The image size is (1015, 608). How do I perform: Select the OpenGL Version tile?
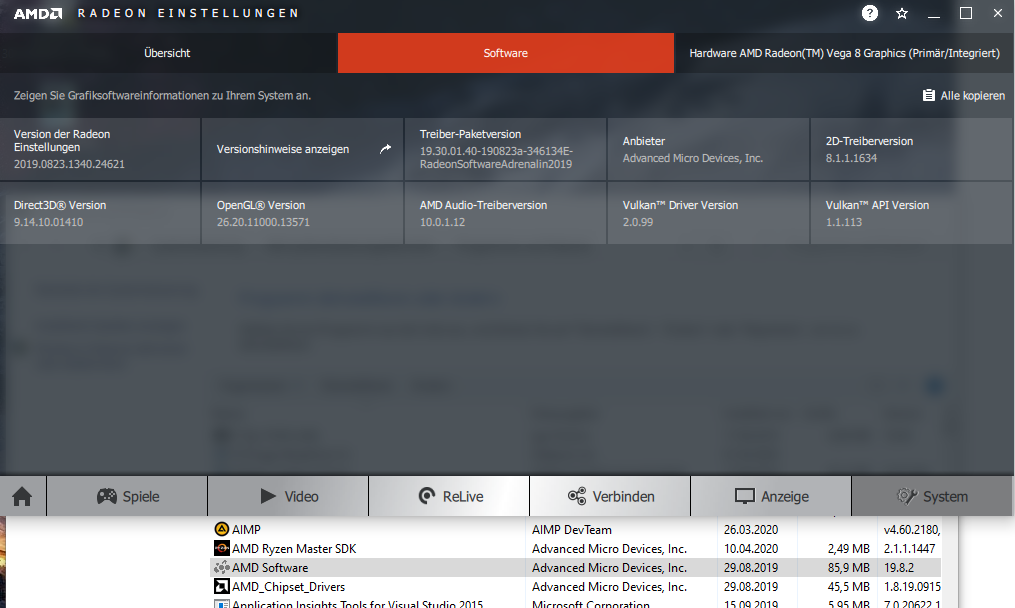pos(302,213)
